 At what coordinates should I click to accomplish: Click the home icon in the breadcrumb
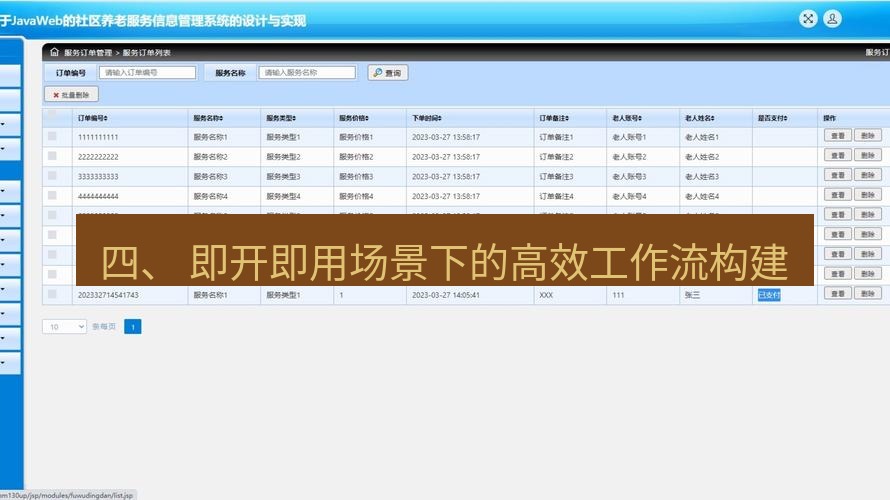54,52
